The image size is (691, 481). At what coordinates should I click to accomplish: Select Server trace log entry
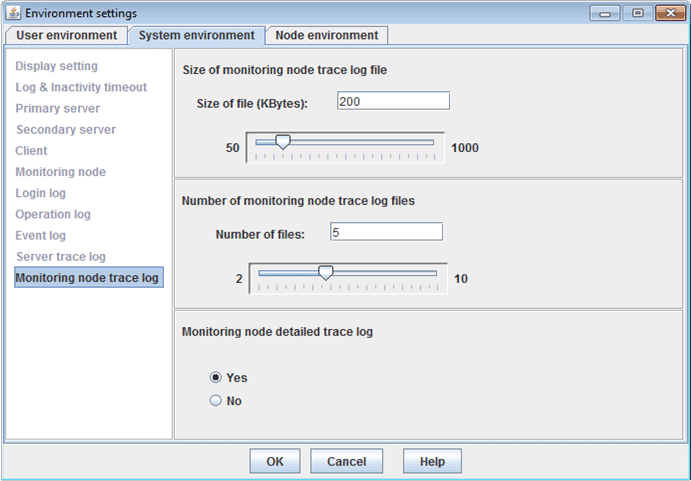pos(61,257)
